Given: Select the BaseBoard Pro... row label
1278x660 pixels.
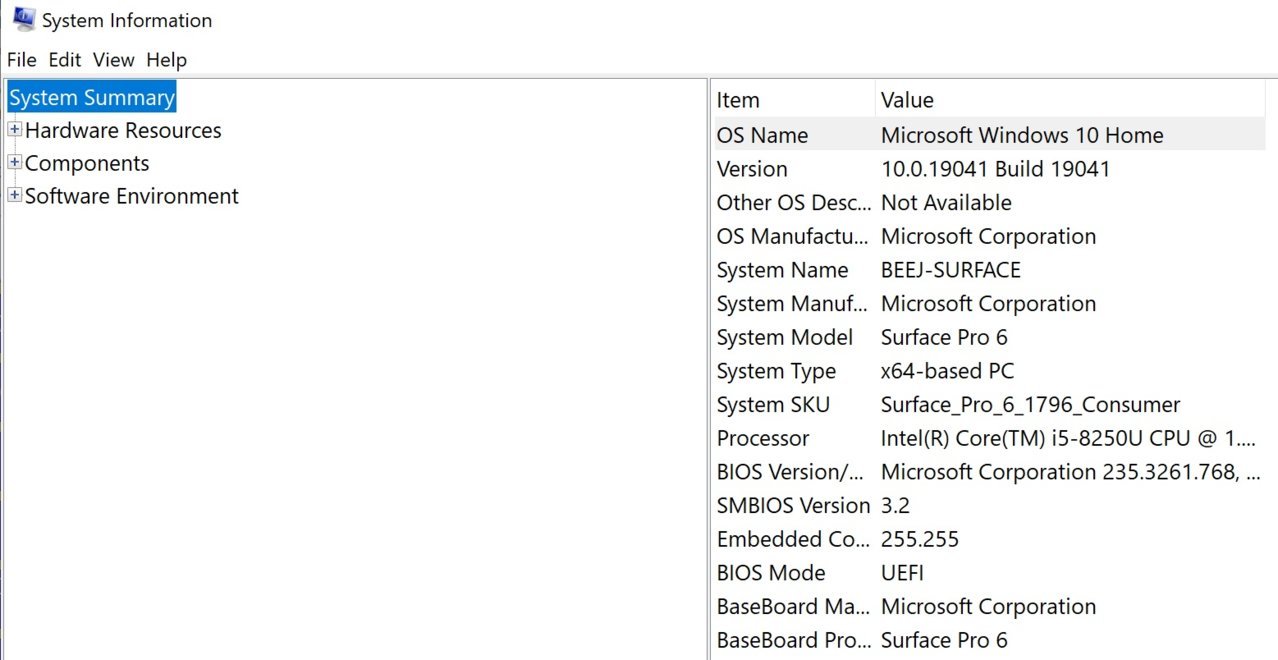Looking at the screenshot, I should 793,641.
